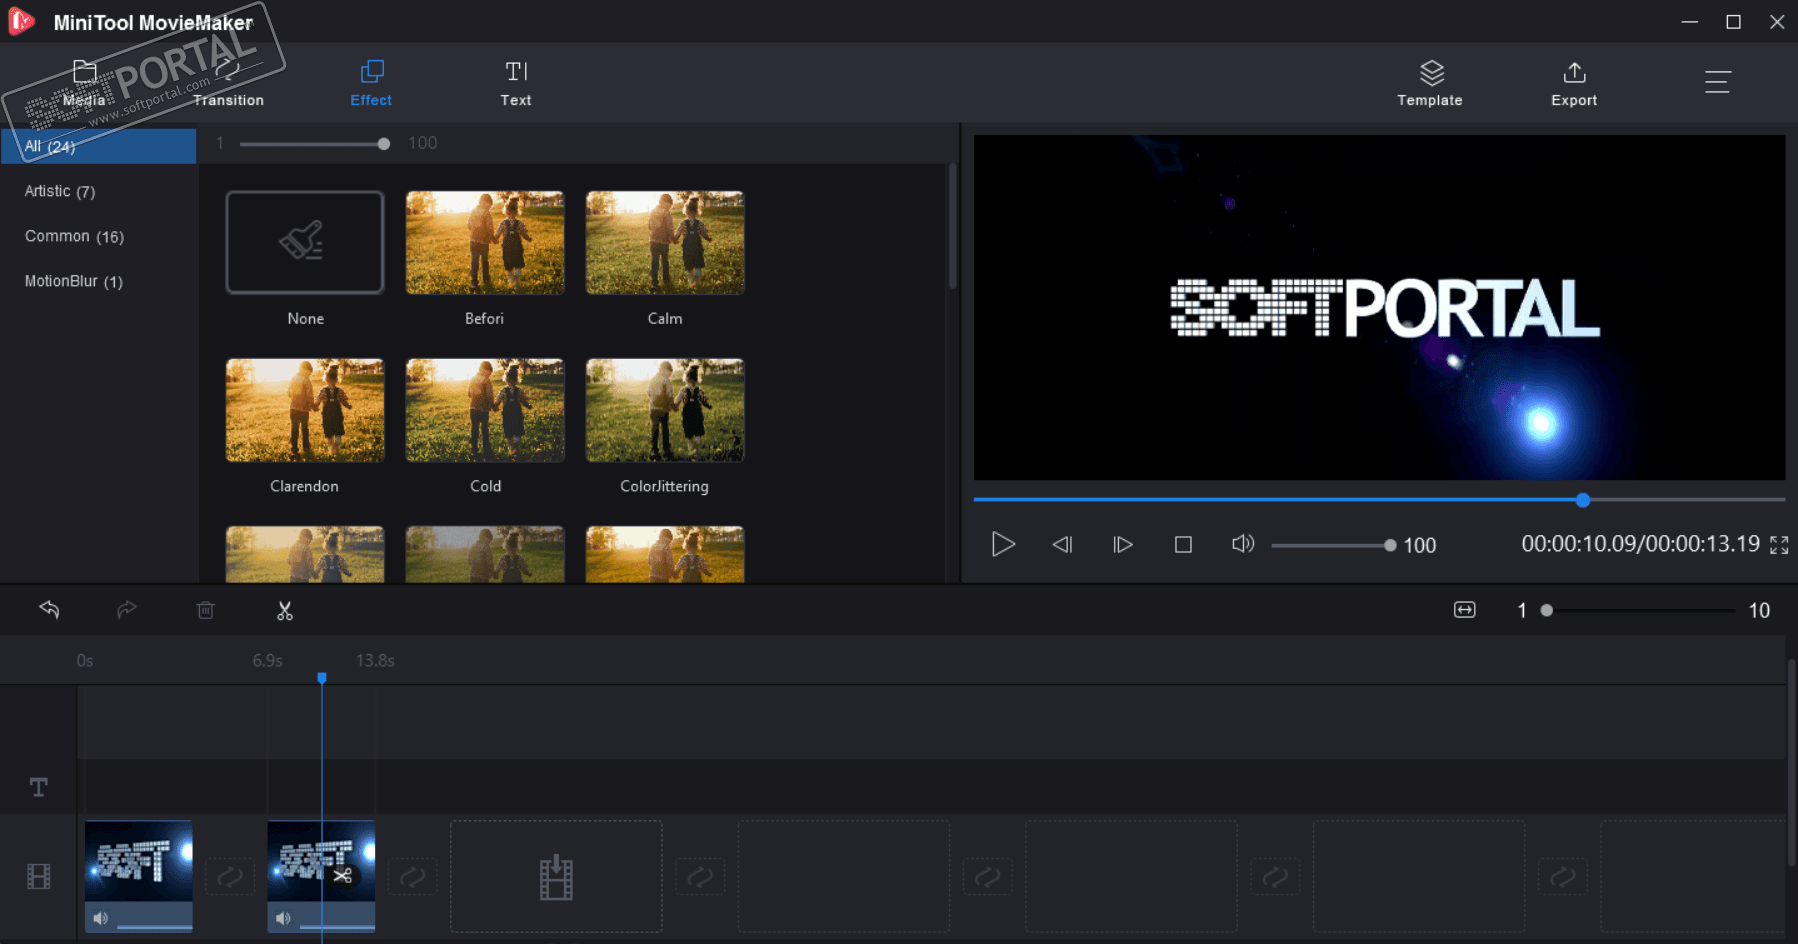Viewport: 1798px width, 945px height.
Task: Select the second clip on the timeline
Action: [x=321, y=876]
